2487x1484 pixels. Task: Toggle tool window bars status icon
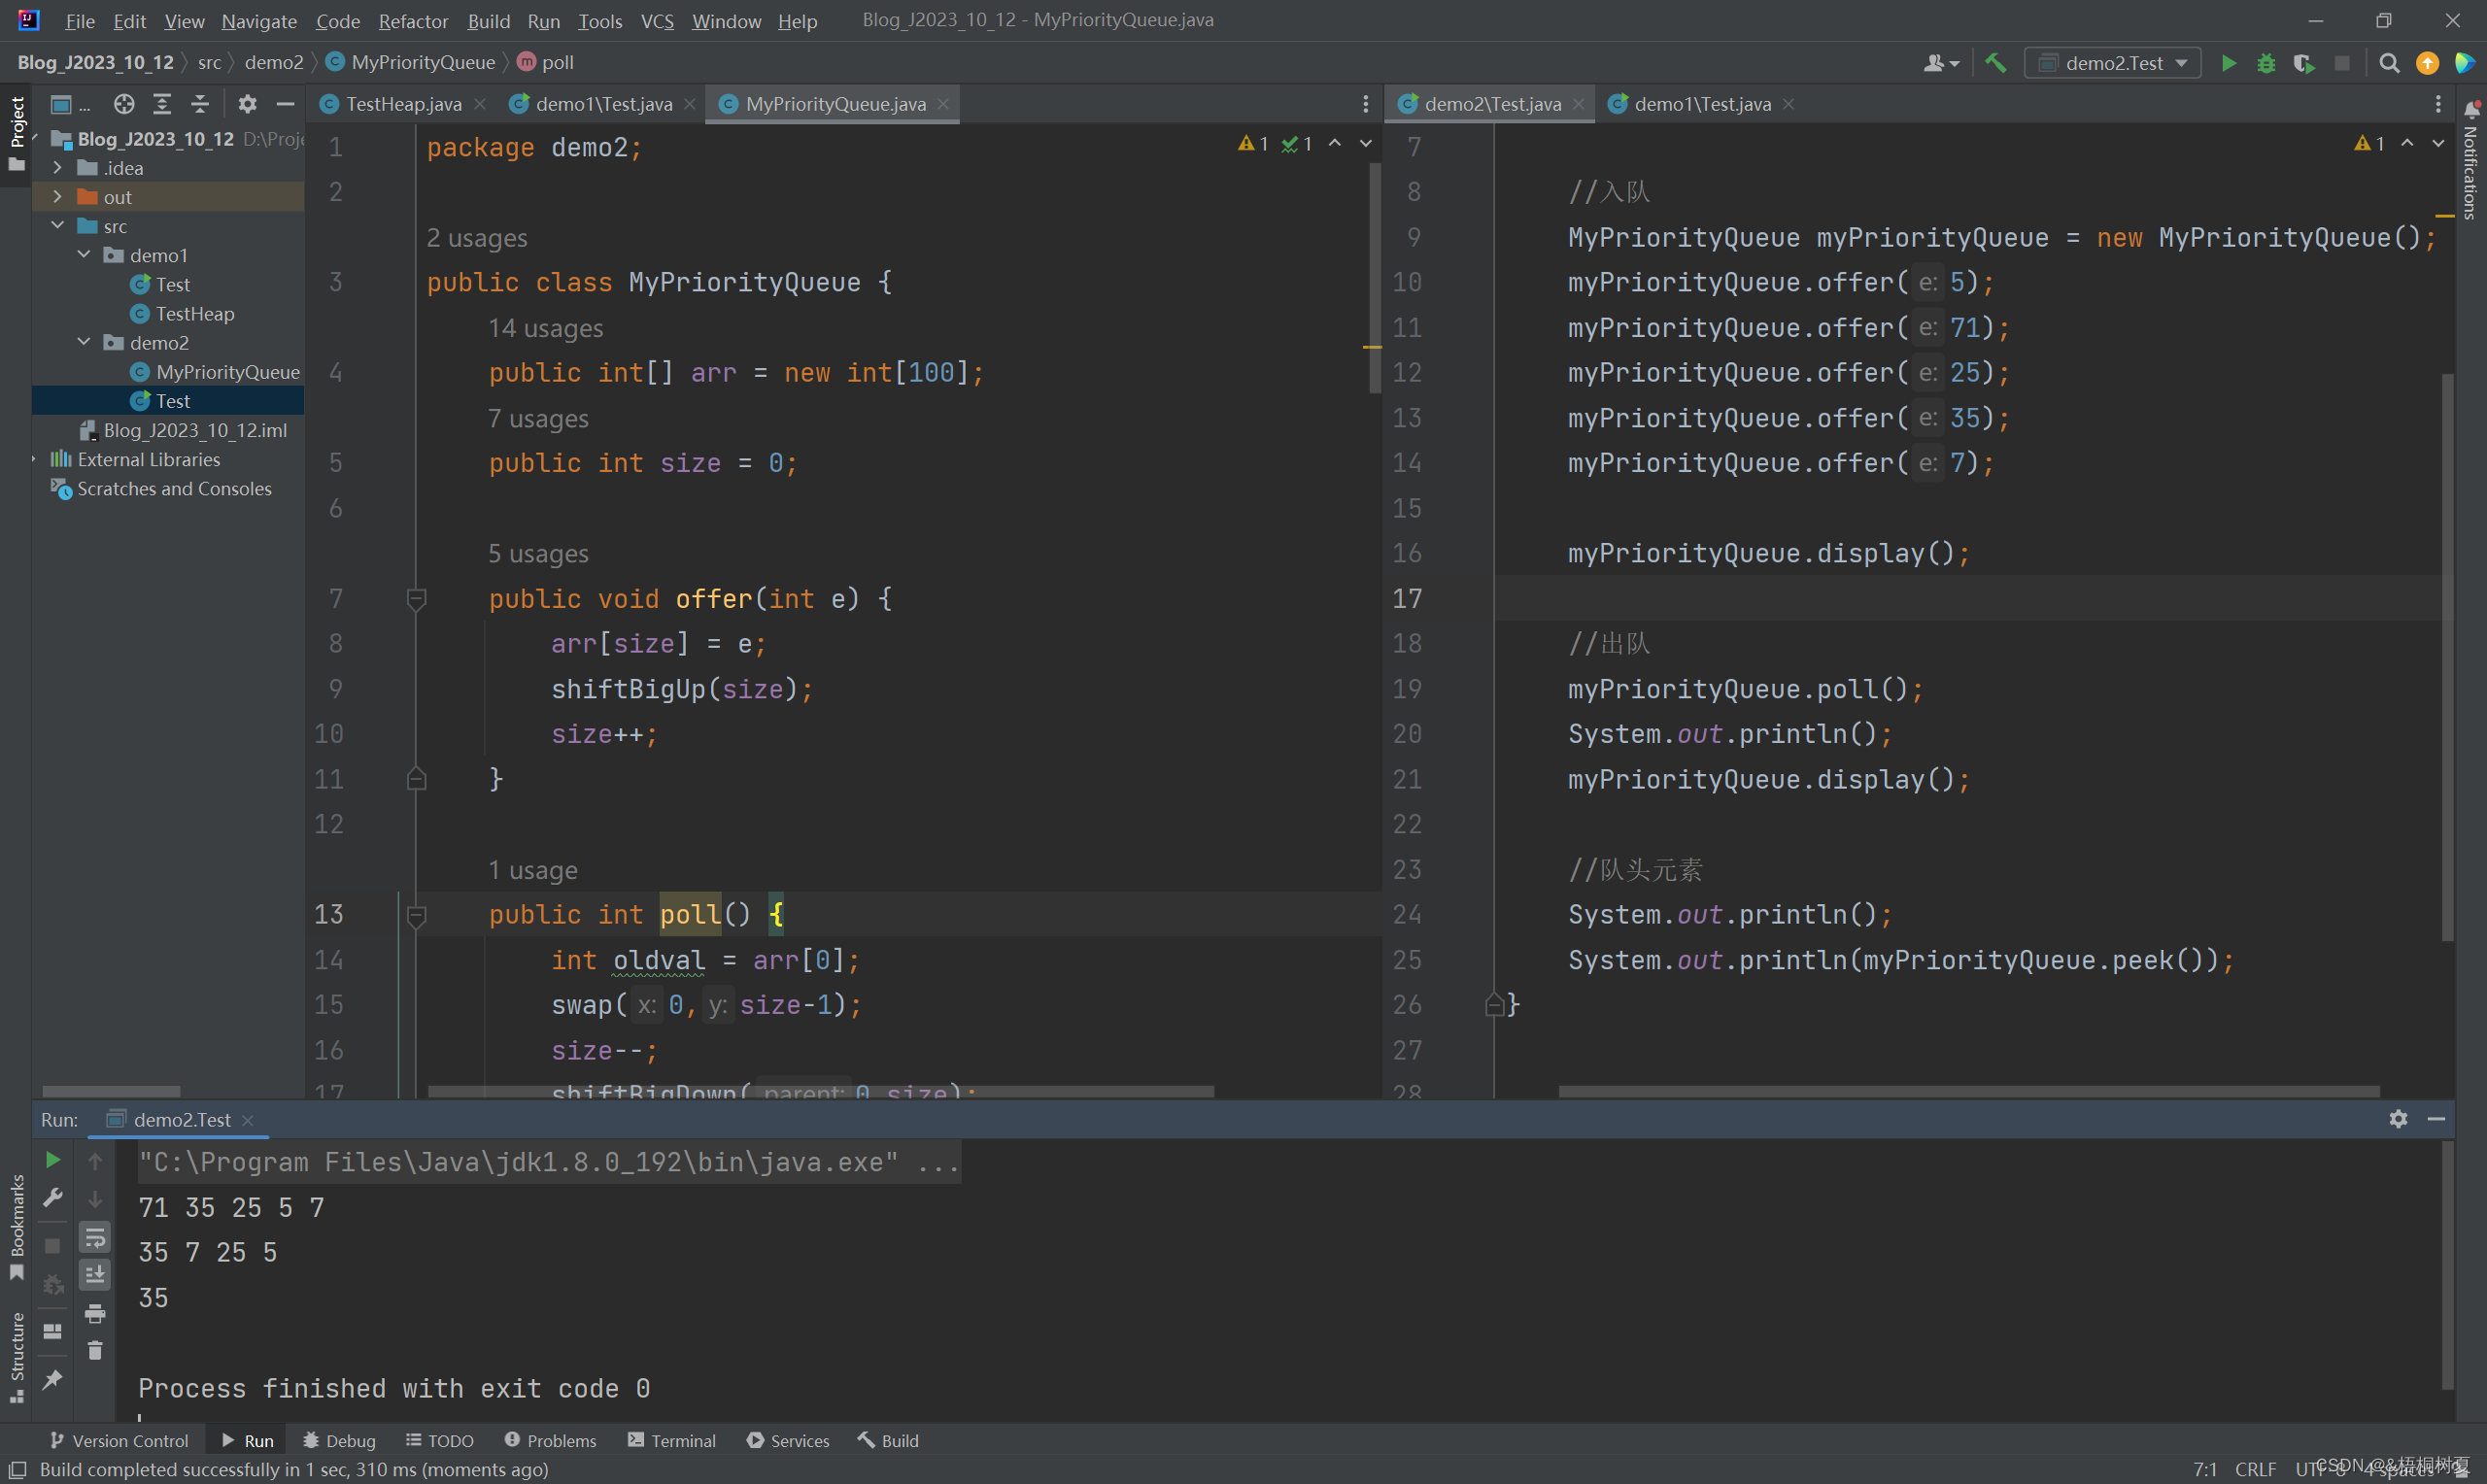17,1469
